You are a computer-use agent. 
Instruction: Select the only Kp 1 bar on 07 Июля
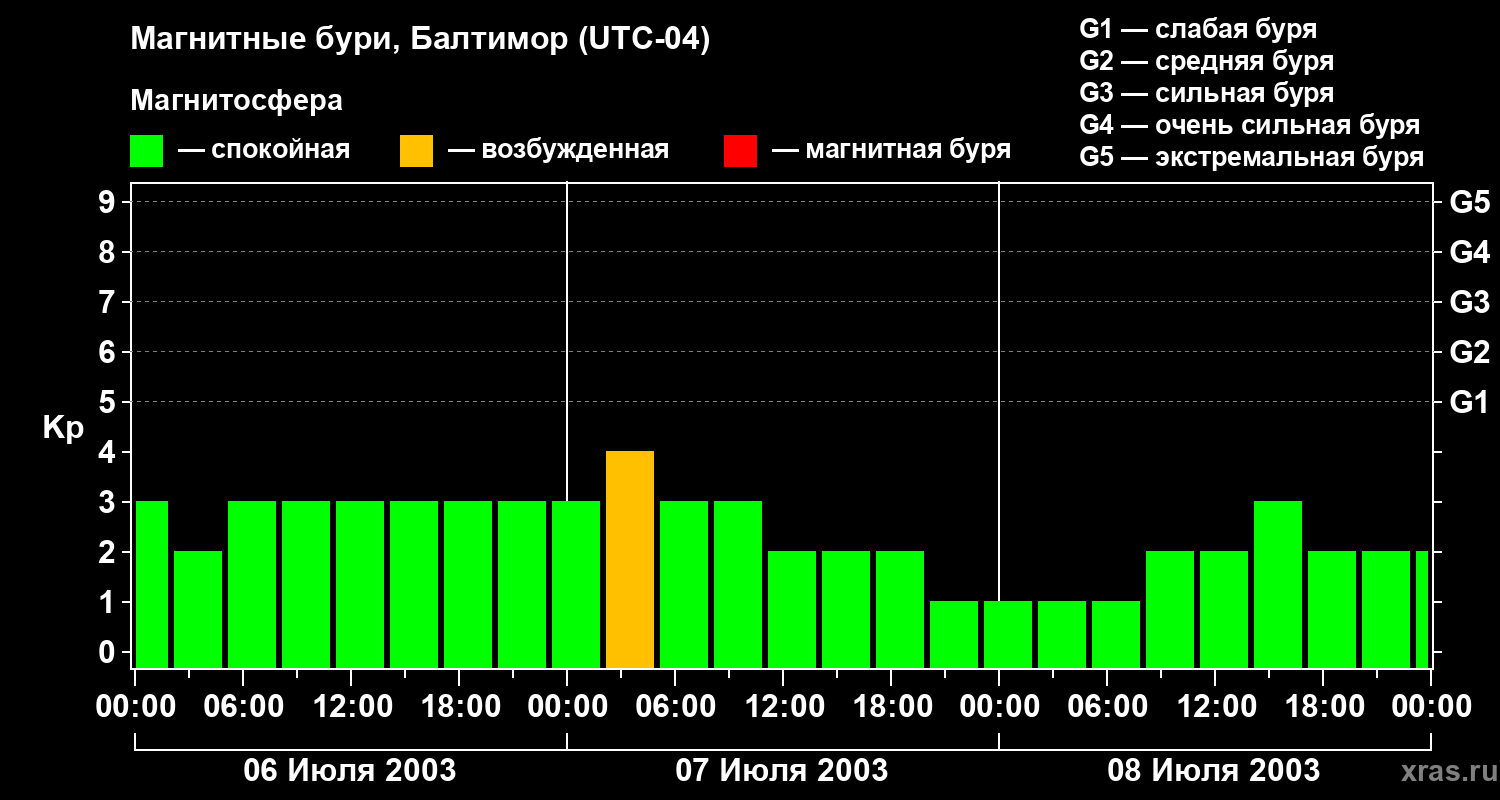tap(954, 634)
